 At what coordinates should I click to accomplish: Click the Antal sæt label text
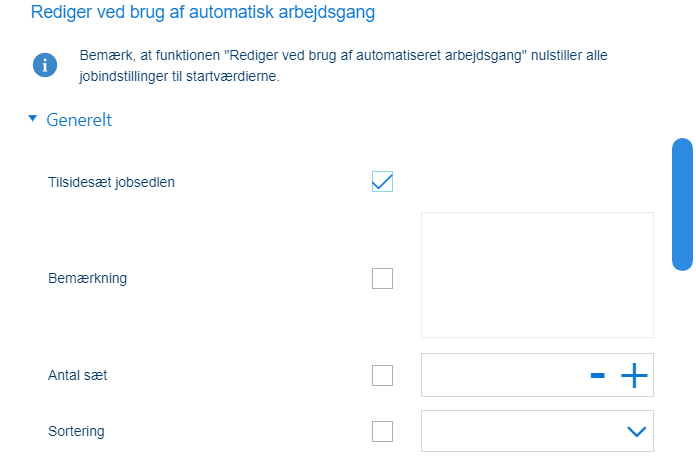[x=78, y=376]
